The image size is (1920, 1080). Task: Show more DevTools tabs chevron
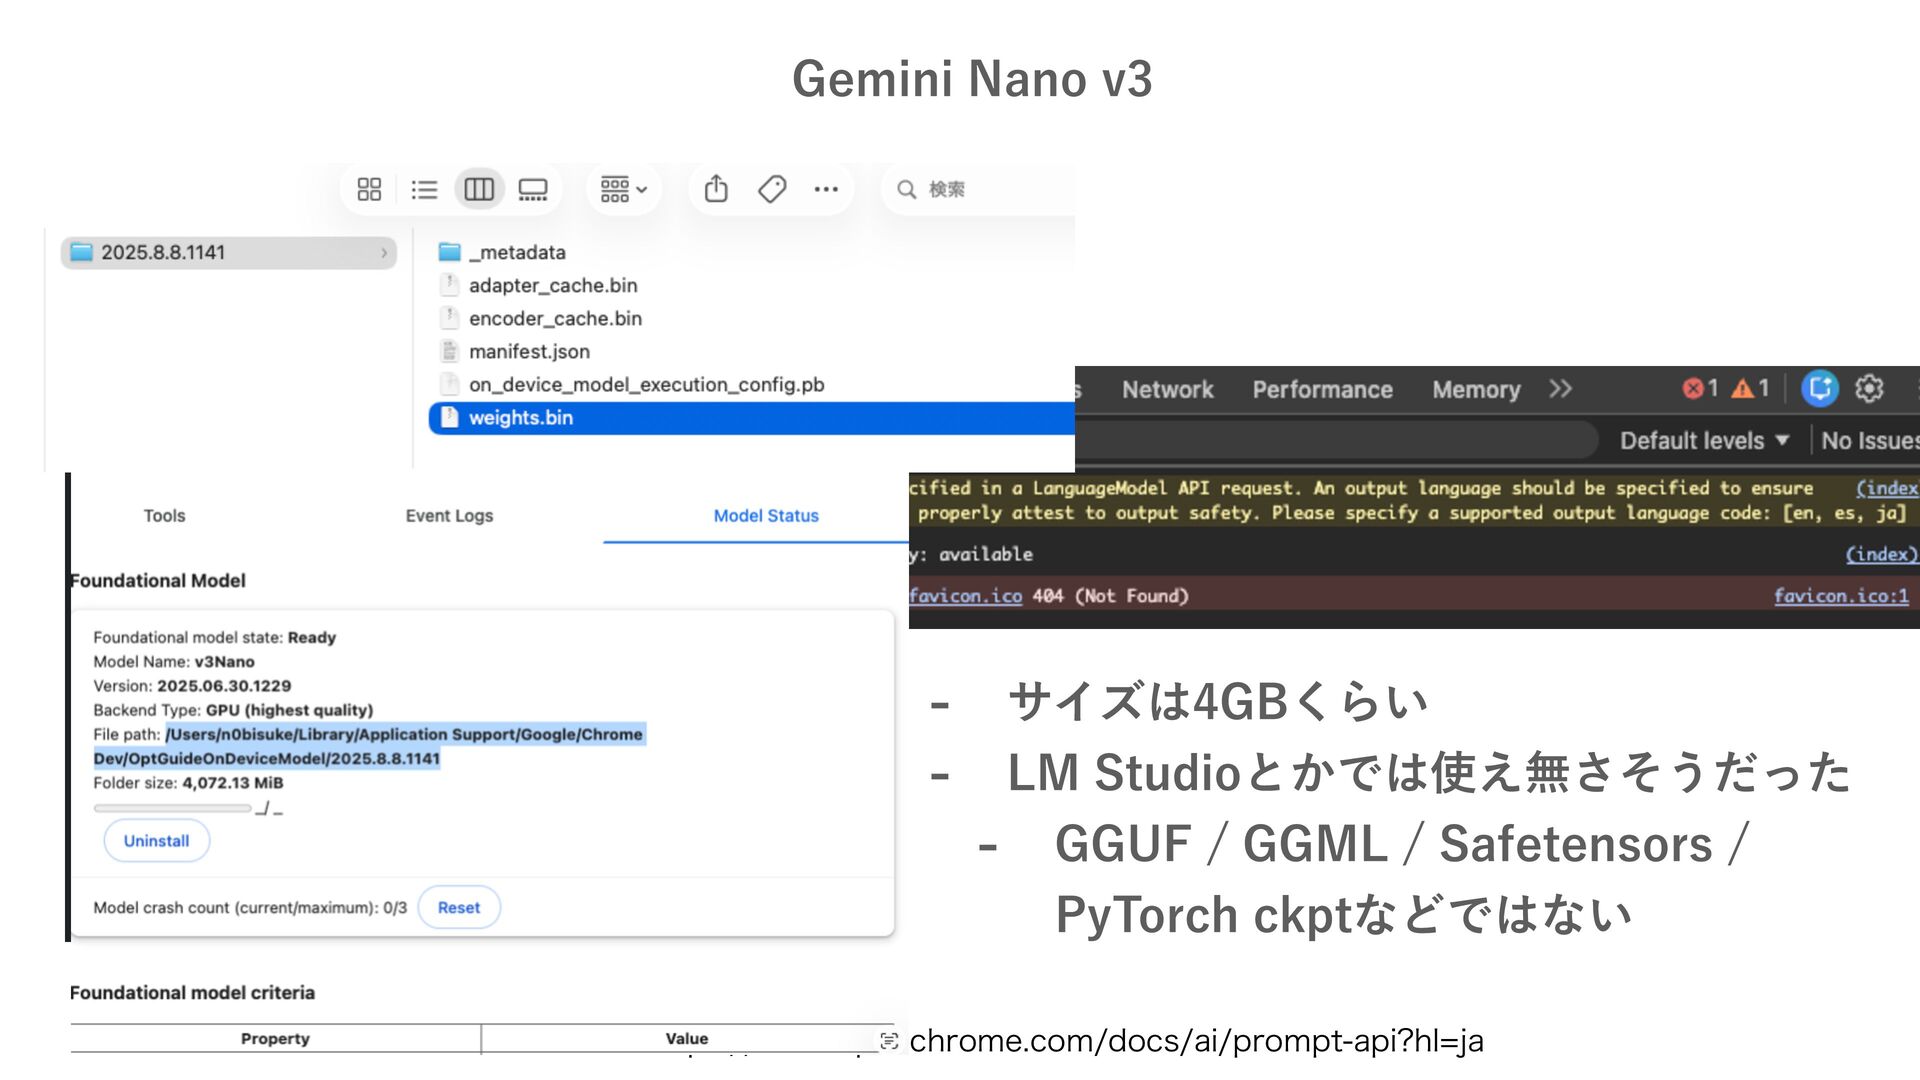[1560, 389]
